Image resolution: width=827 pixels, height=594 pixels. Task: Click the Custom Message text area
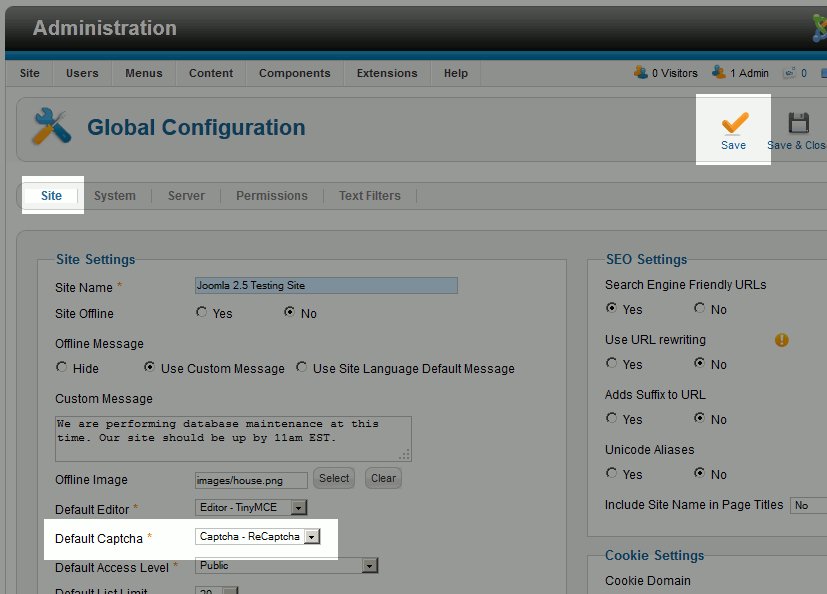click(x=232, y=438)
